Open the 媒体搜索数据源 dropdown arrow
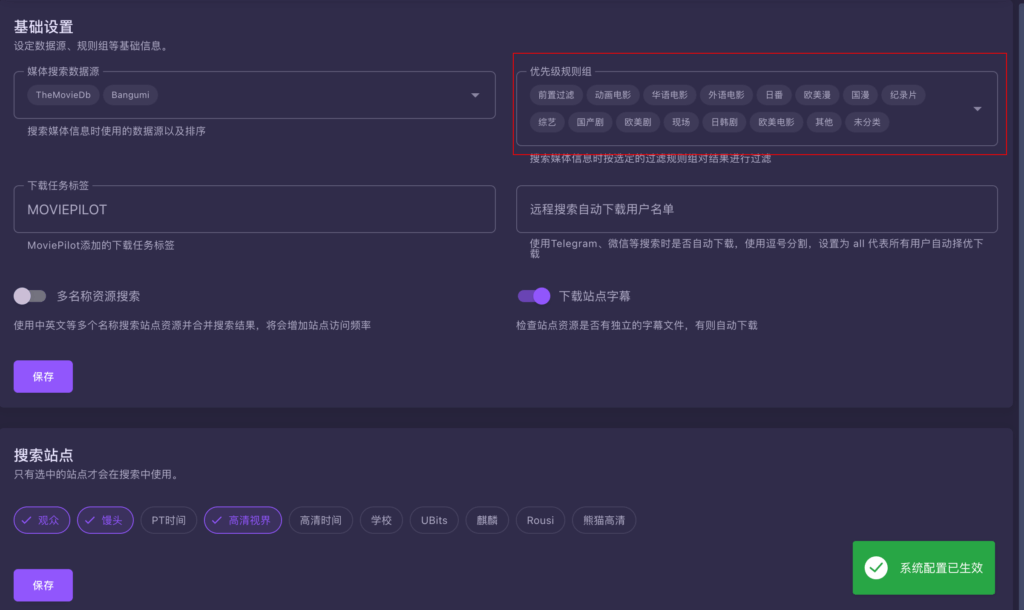The height and width of the screenshot is (610, 1024). (x=474, y=96)
